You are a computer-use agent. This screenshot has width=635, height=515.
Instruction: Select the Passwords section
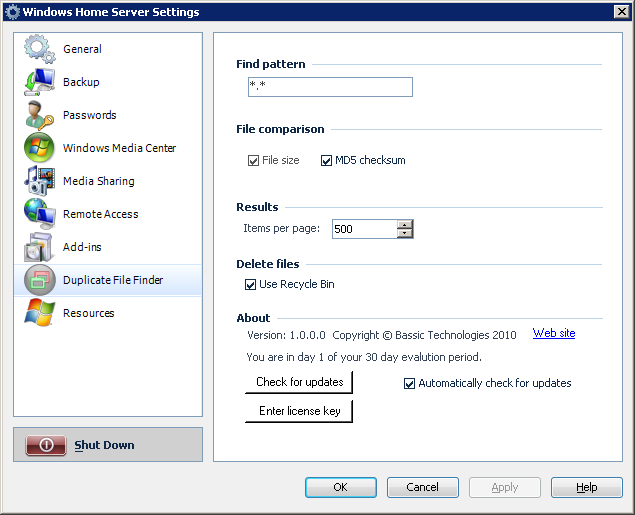[89, 115]
